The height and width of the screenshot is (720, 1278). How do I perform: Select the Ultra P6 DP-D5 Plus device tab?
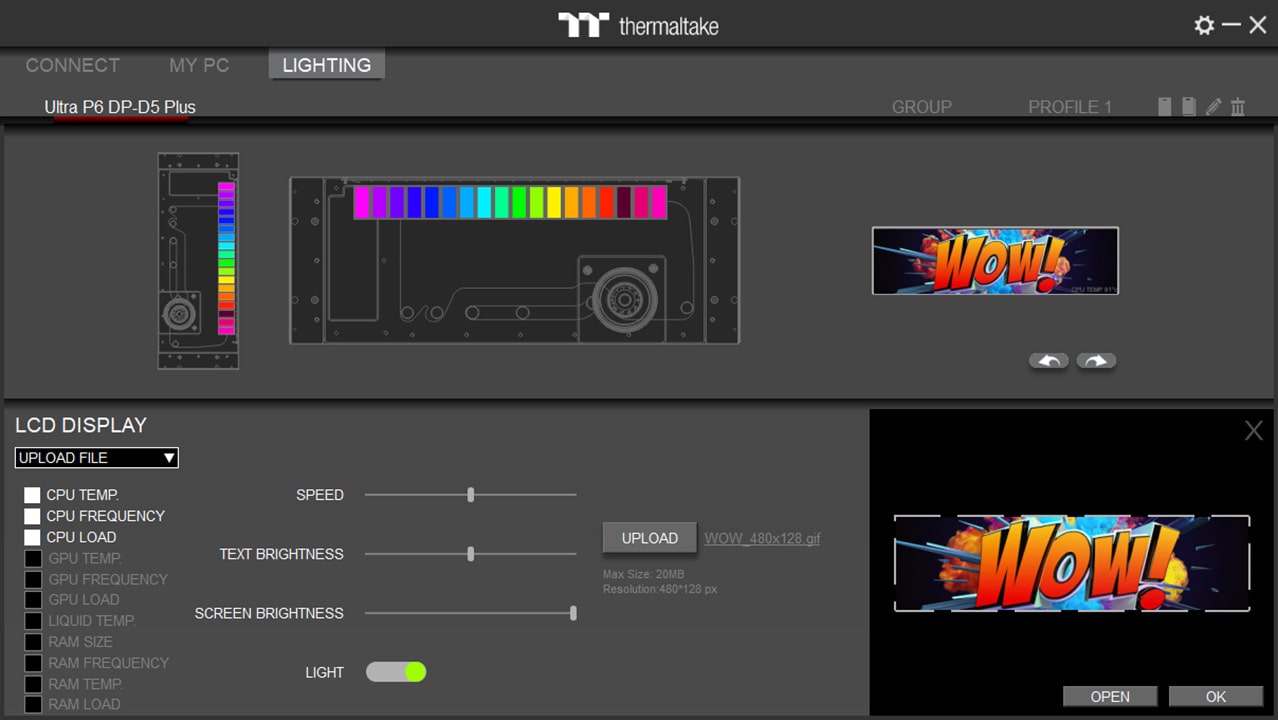120,107
